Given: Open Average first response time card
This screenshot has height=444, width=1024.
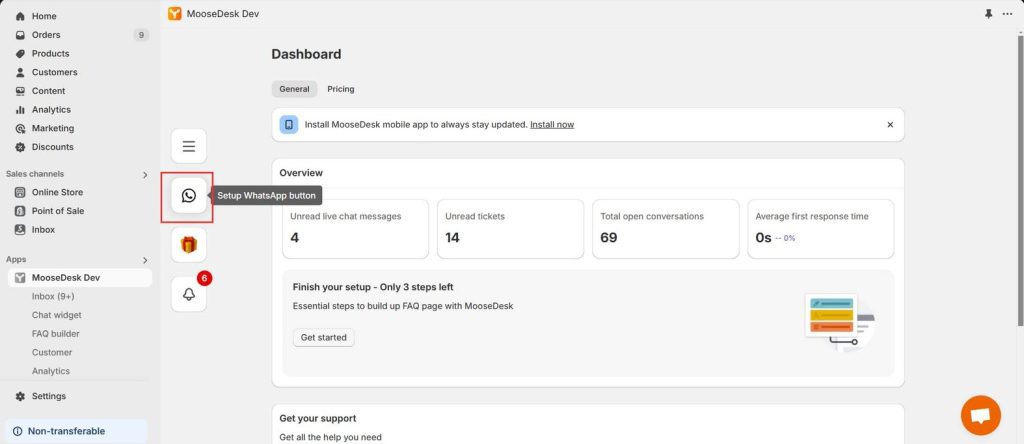Looking at the screenshot, I should click(x=820, y=229).
